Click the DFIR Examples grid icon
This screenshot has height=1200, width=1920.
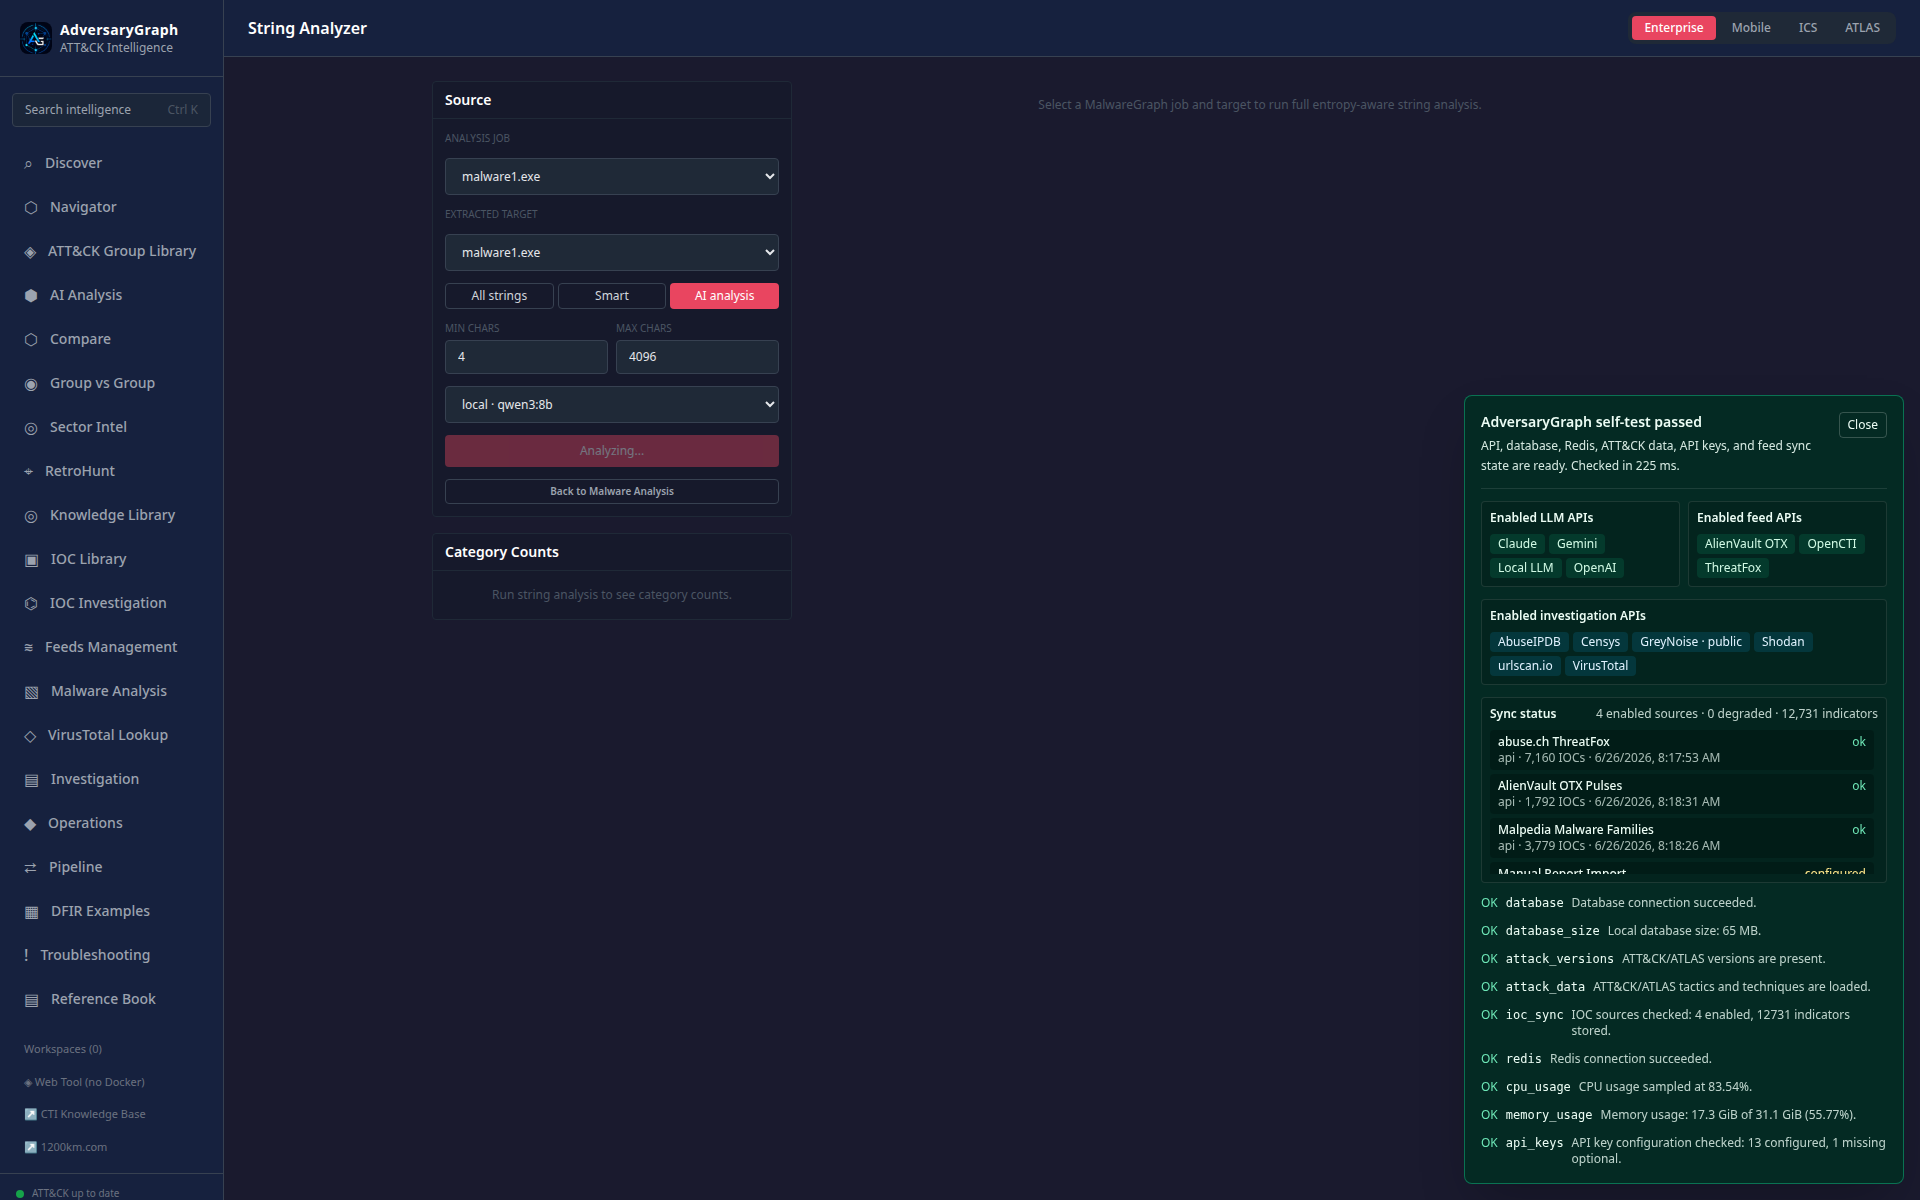click(31, 912)
